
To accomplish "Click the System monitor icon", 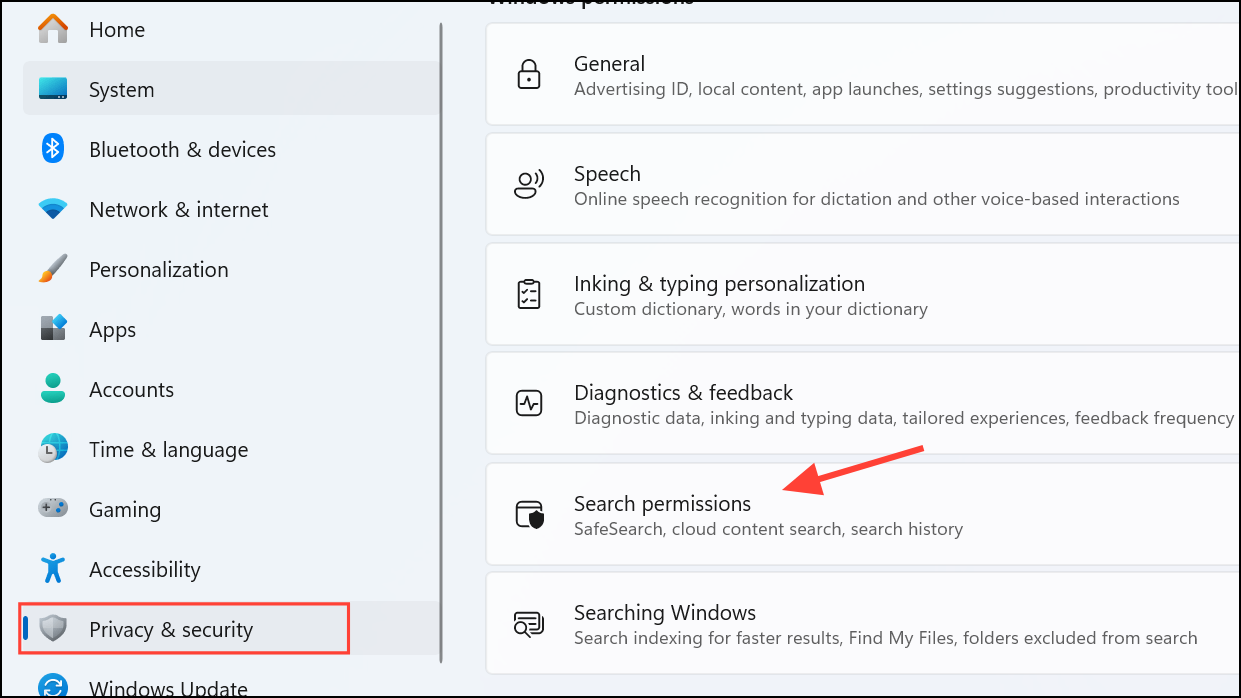I will (x=53, y=89).
